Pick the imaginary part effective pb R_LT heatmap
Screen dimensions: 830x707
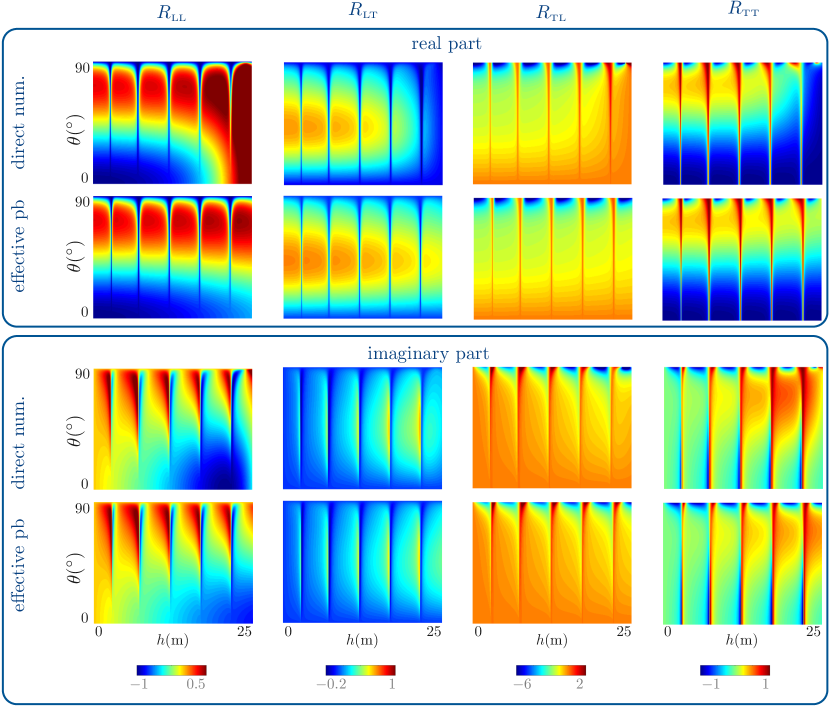[x=363, y=562]
